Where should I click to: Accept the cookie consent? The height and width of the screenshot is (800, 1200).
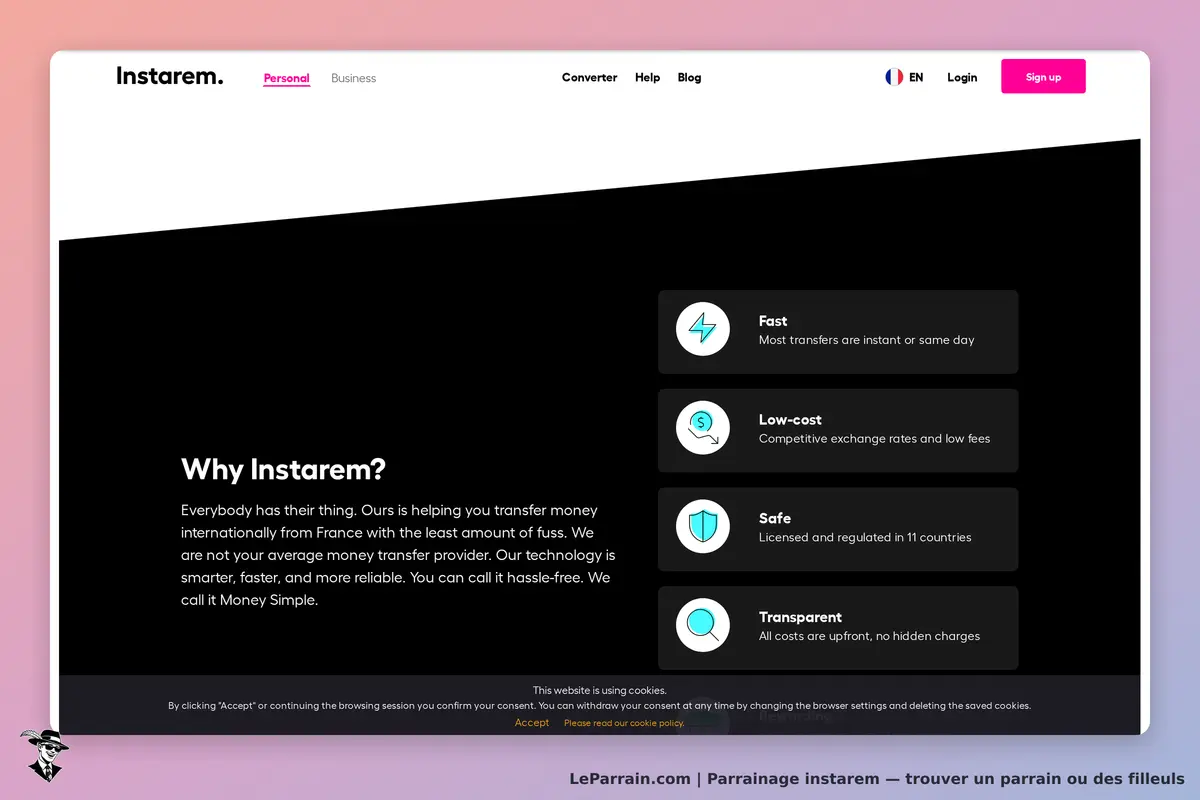(x=532, y=722)
